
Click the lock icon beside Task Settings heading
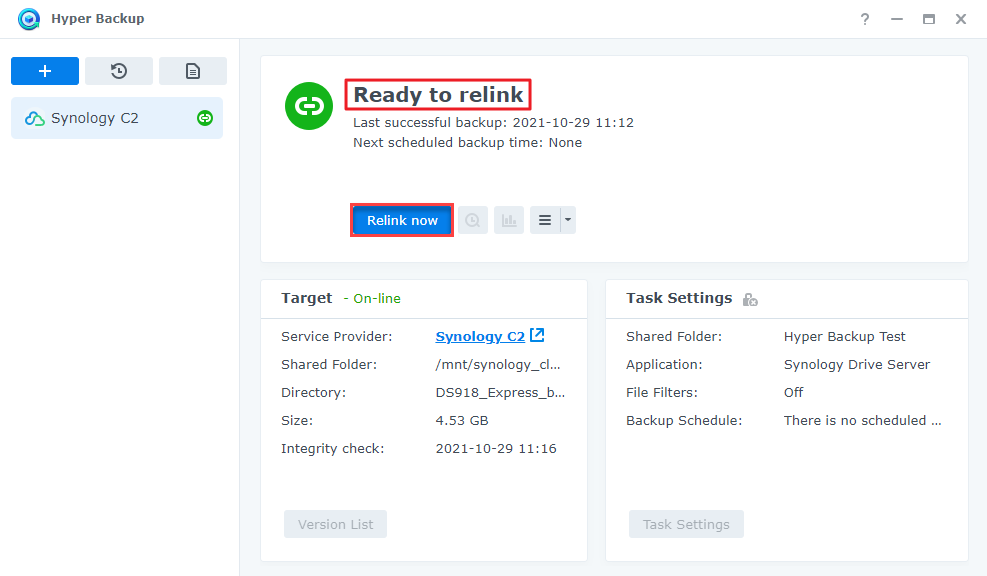[750, 299]
